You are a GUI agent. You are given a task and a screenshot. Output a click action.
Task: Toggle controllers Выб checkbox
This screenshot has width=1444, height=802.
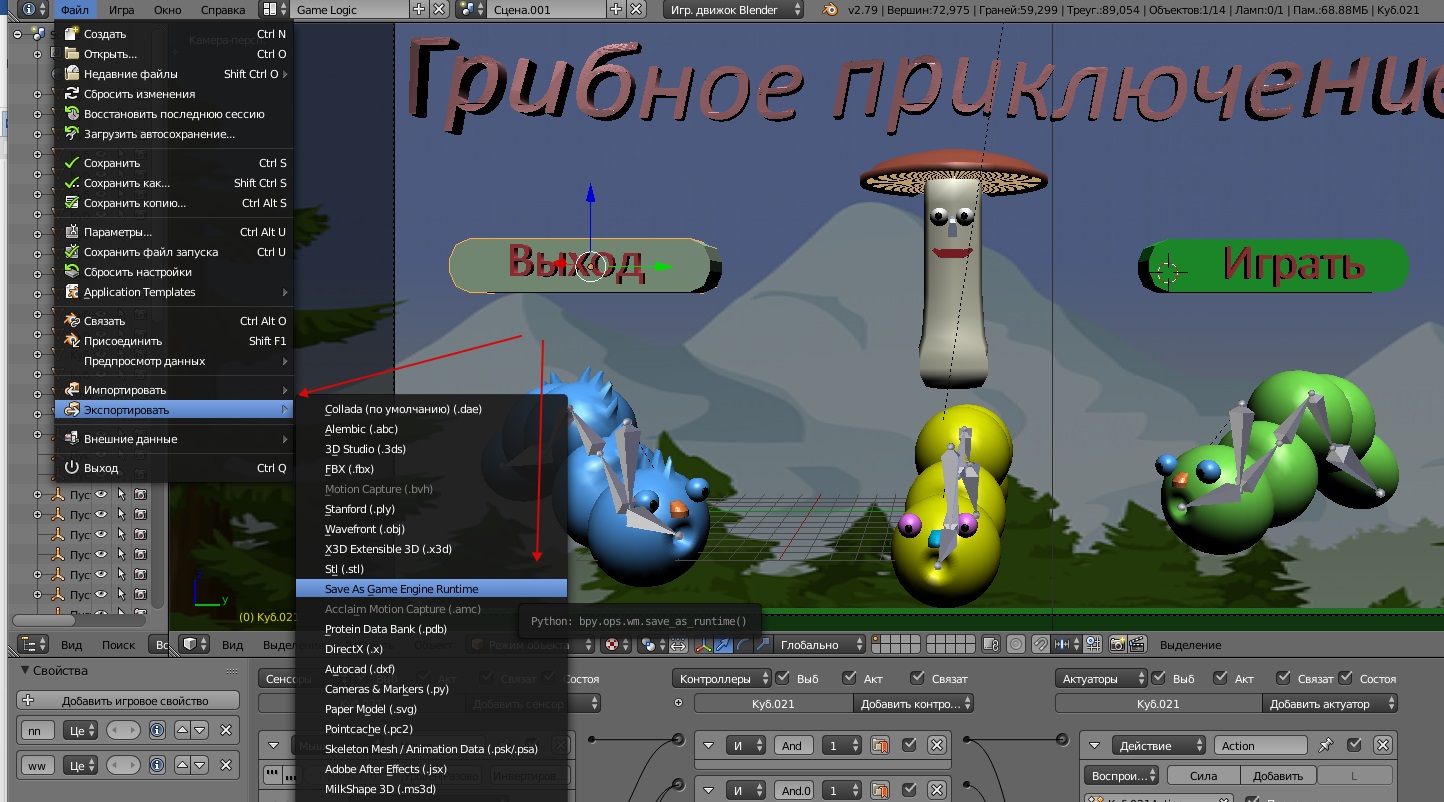click(783, 678)
